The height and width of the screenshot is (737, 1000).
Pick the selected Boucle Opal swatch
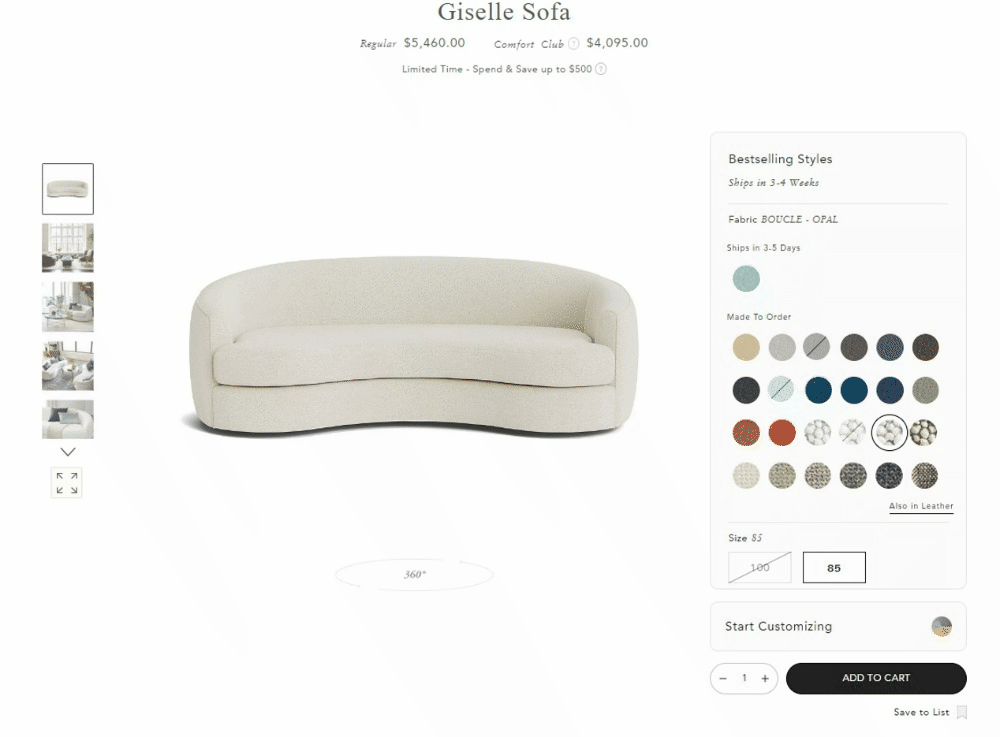(x=889, y=432)
